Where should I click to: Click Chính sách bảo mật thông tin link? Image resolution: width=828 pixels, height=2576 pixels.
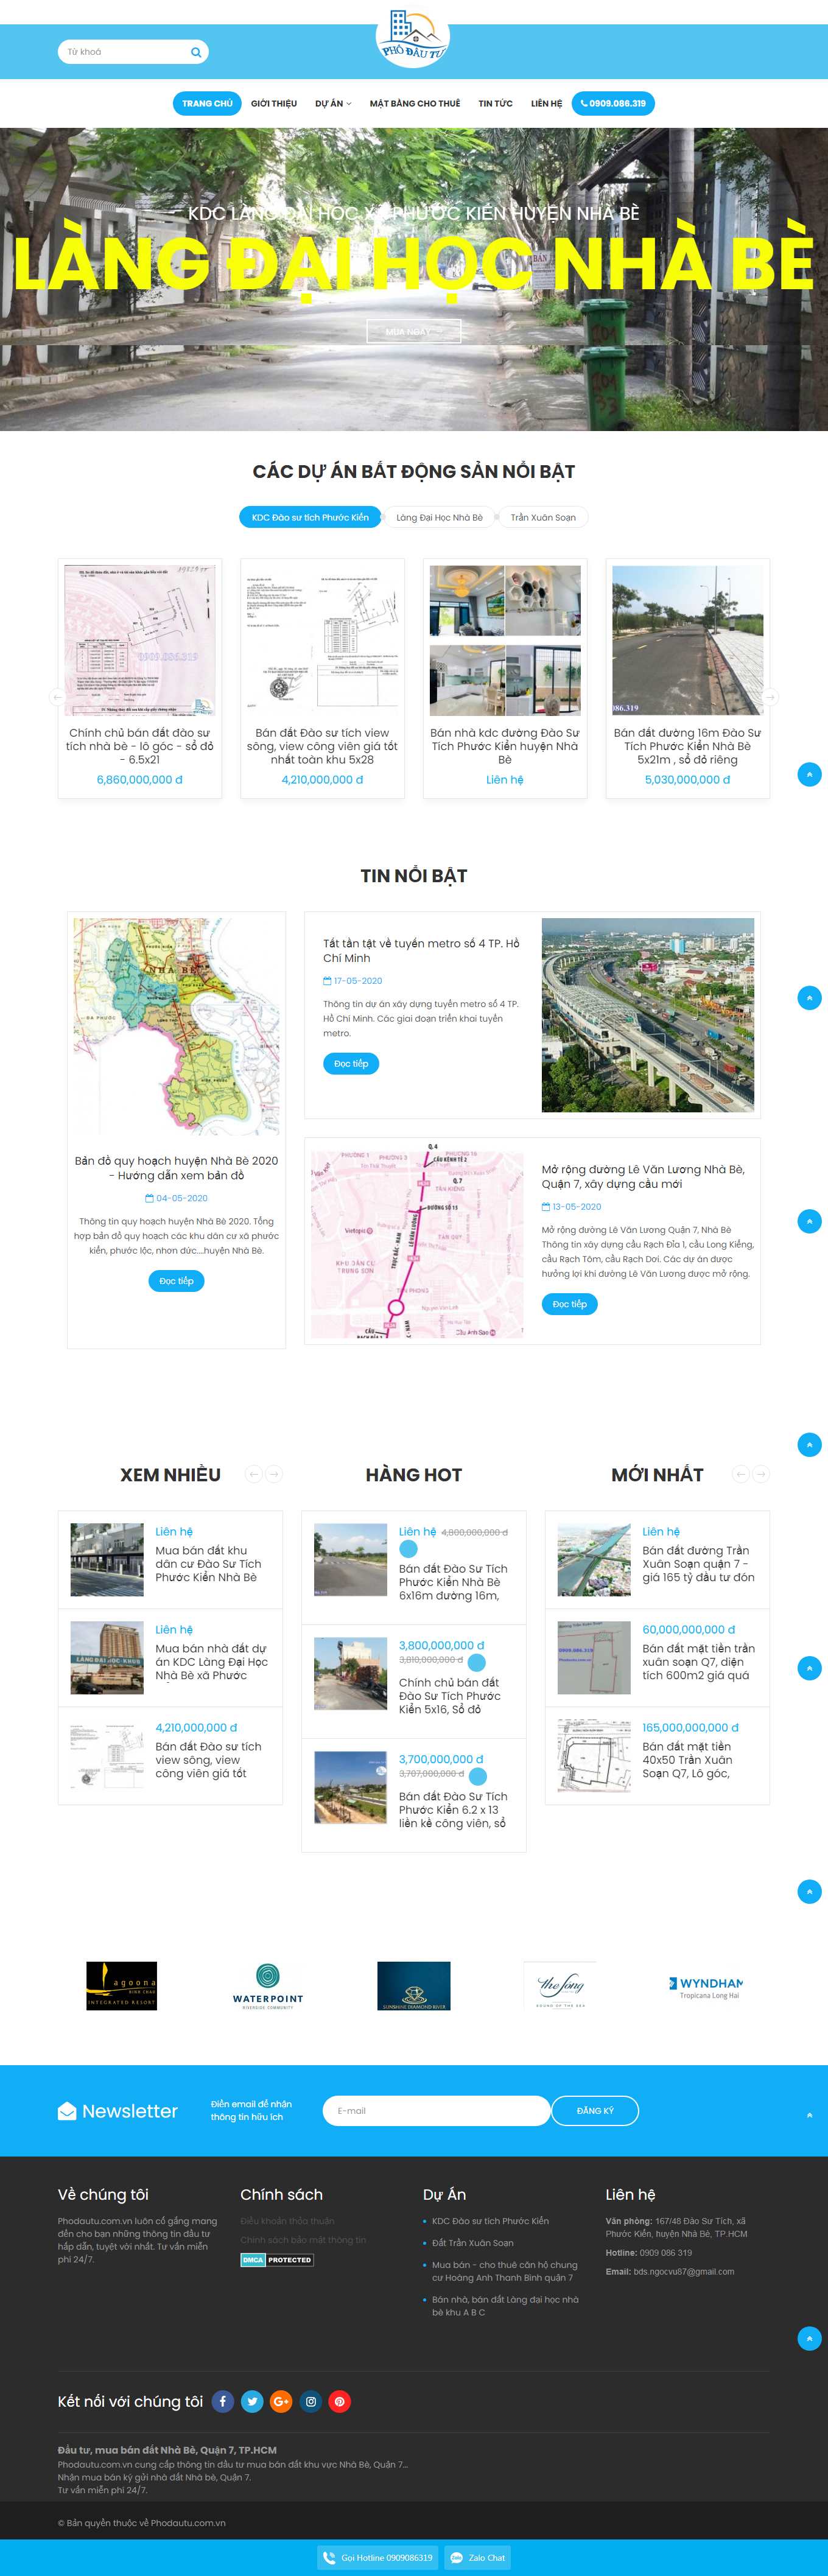click(303, 2240)
